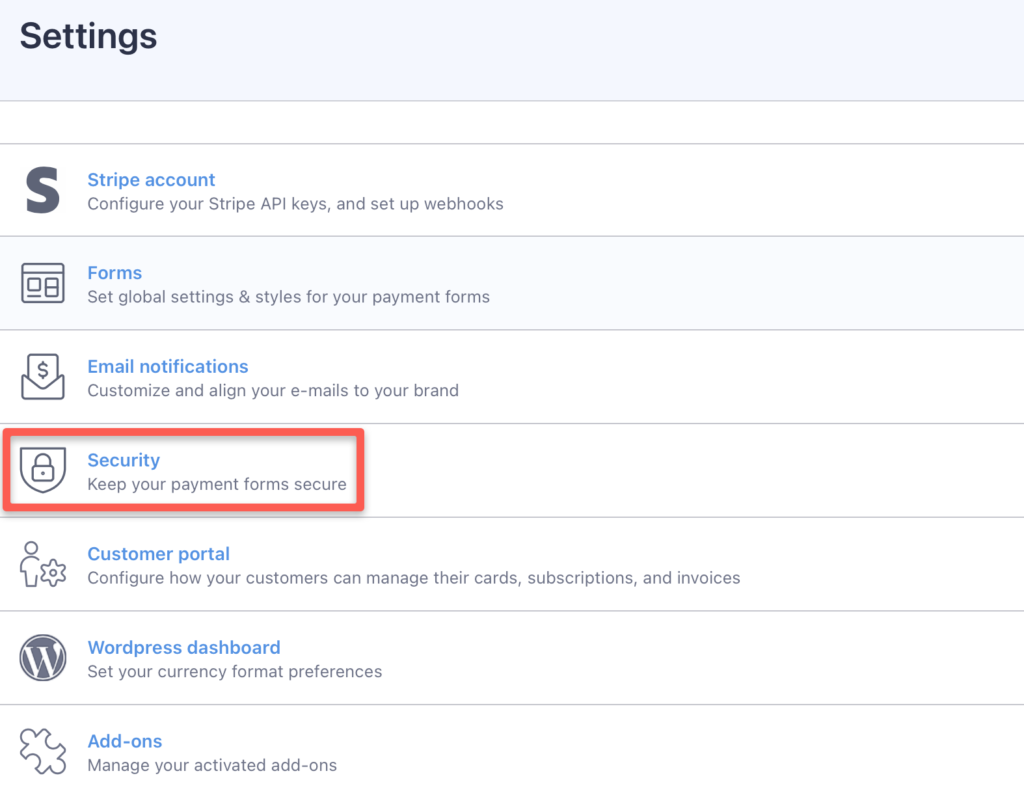Click the Stripe API keys description text
Image resolution: width=1024 pixels, height=795 pixels.
pos(295,203)
